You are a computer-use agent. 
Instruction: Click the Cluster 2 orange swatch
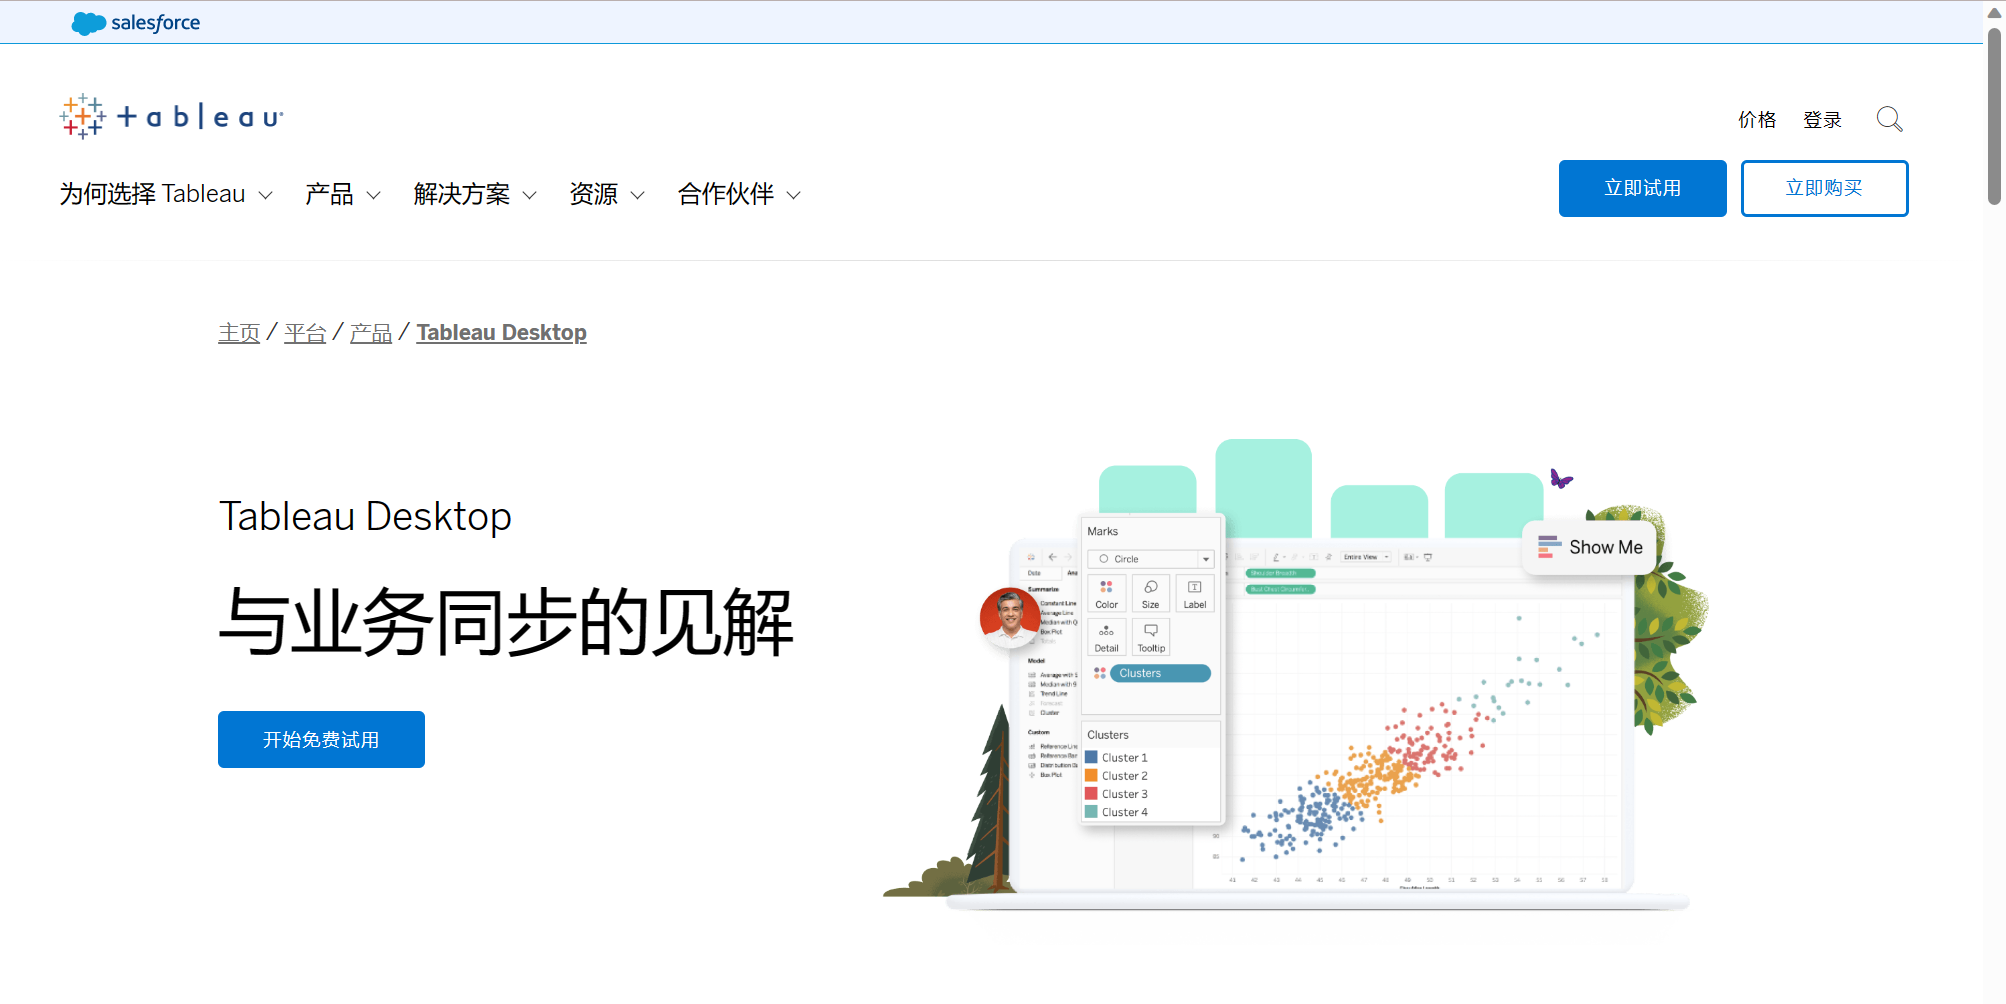pos(1091,775)
